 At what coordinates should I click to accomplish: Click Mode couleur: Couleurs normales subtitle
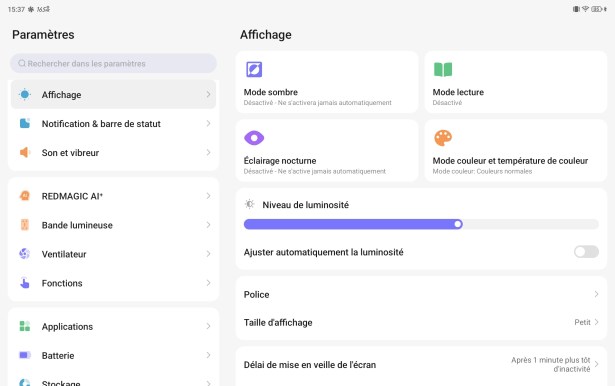[x=482, y=171]
